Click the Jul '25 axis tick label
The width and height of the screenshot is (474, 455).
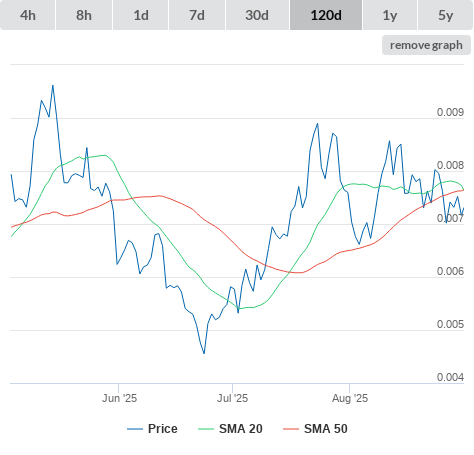point(232,398)
